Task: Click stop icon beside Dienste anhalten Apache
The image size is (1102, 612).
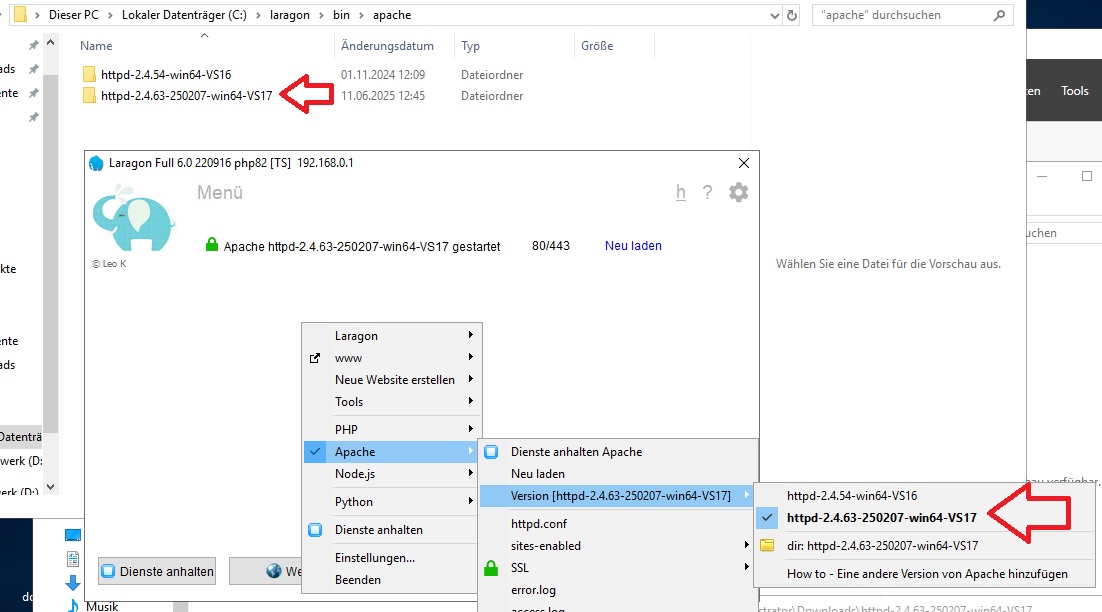Action: (x=491, y=452)
